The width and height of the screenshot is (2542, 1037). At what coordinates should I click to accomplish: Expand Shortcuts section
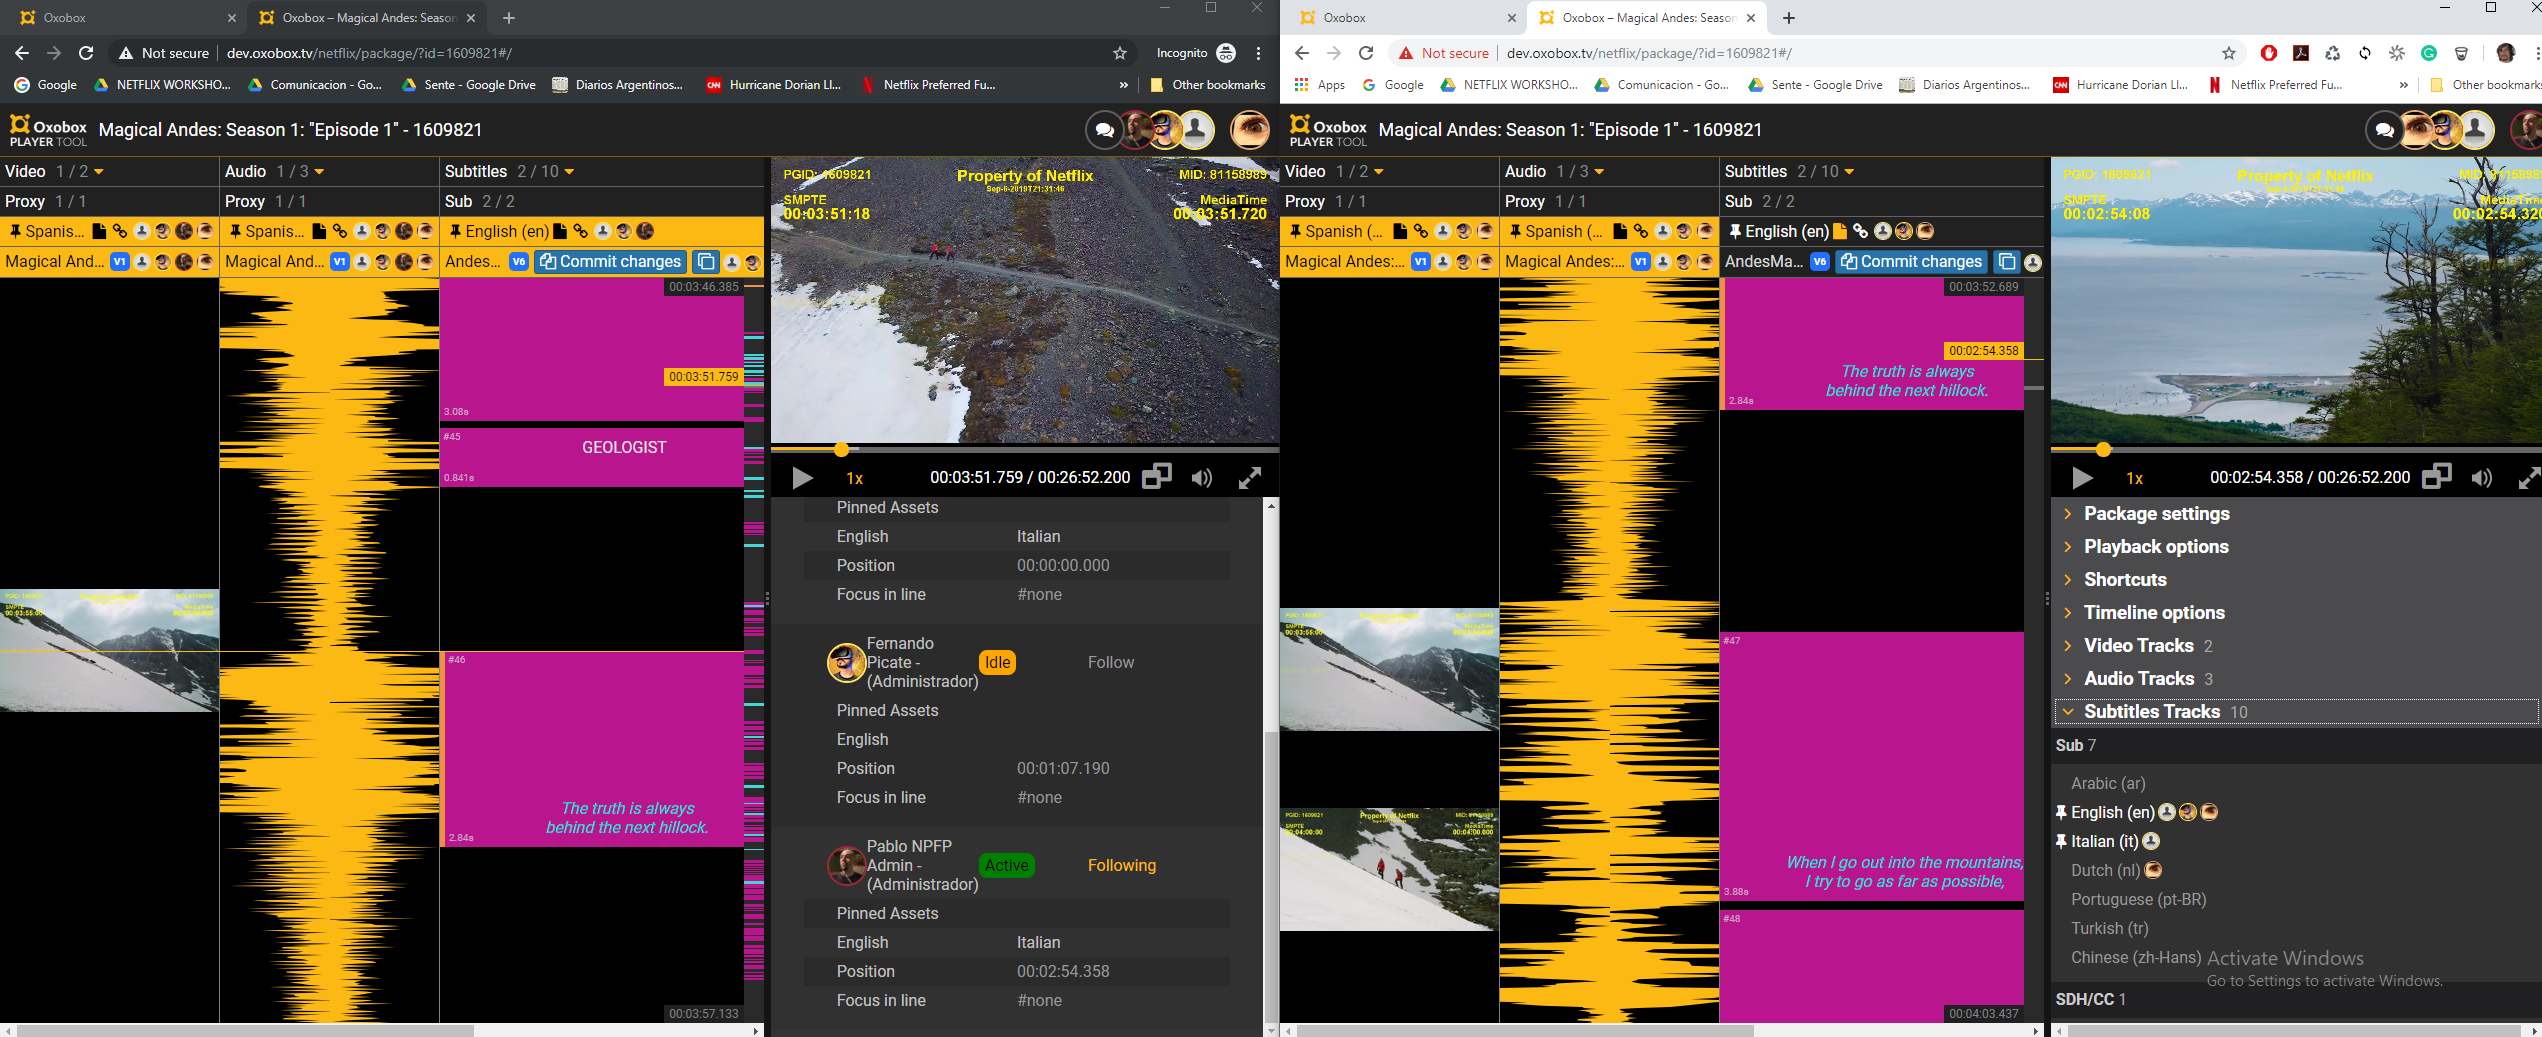2125,580
